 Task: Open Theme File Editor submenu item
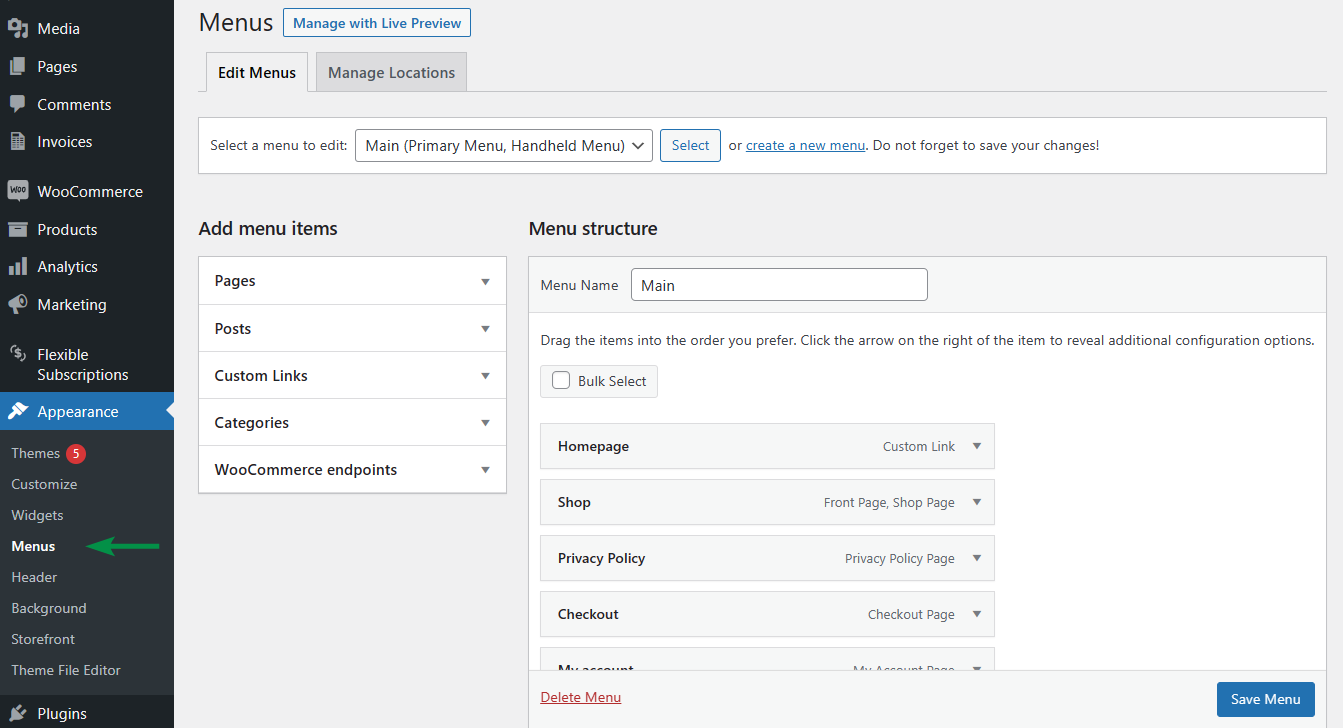coord(66,670)
